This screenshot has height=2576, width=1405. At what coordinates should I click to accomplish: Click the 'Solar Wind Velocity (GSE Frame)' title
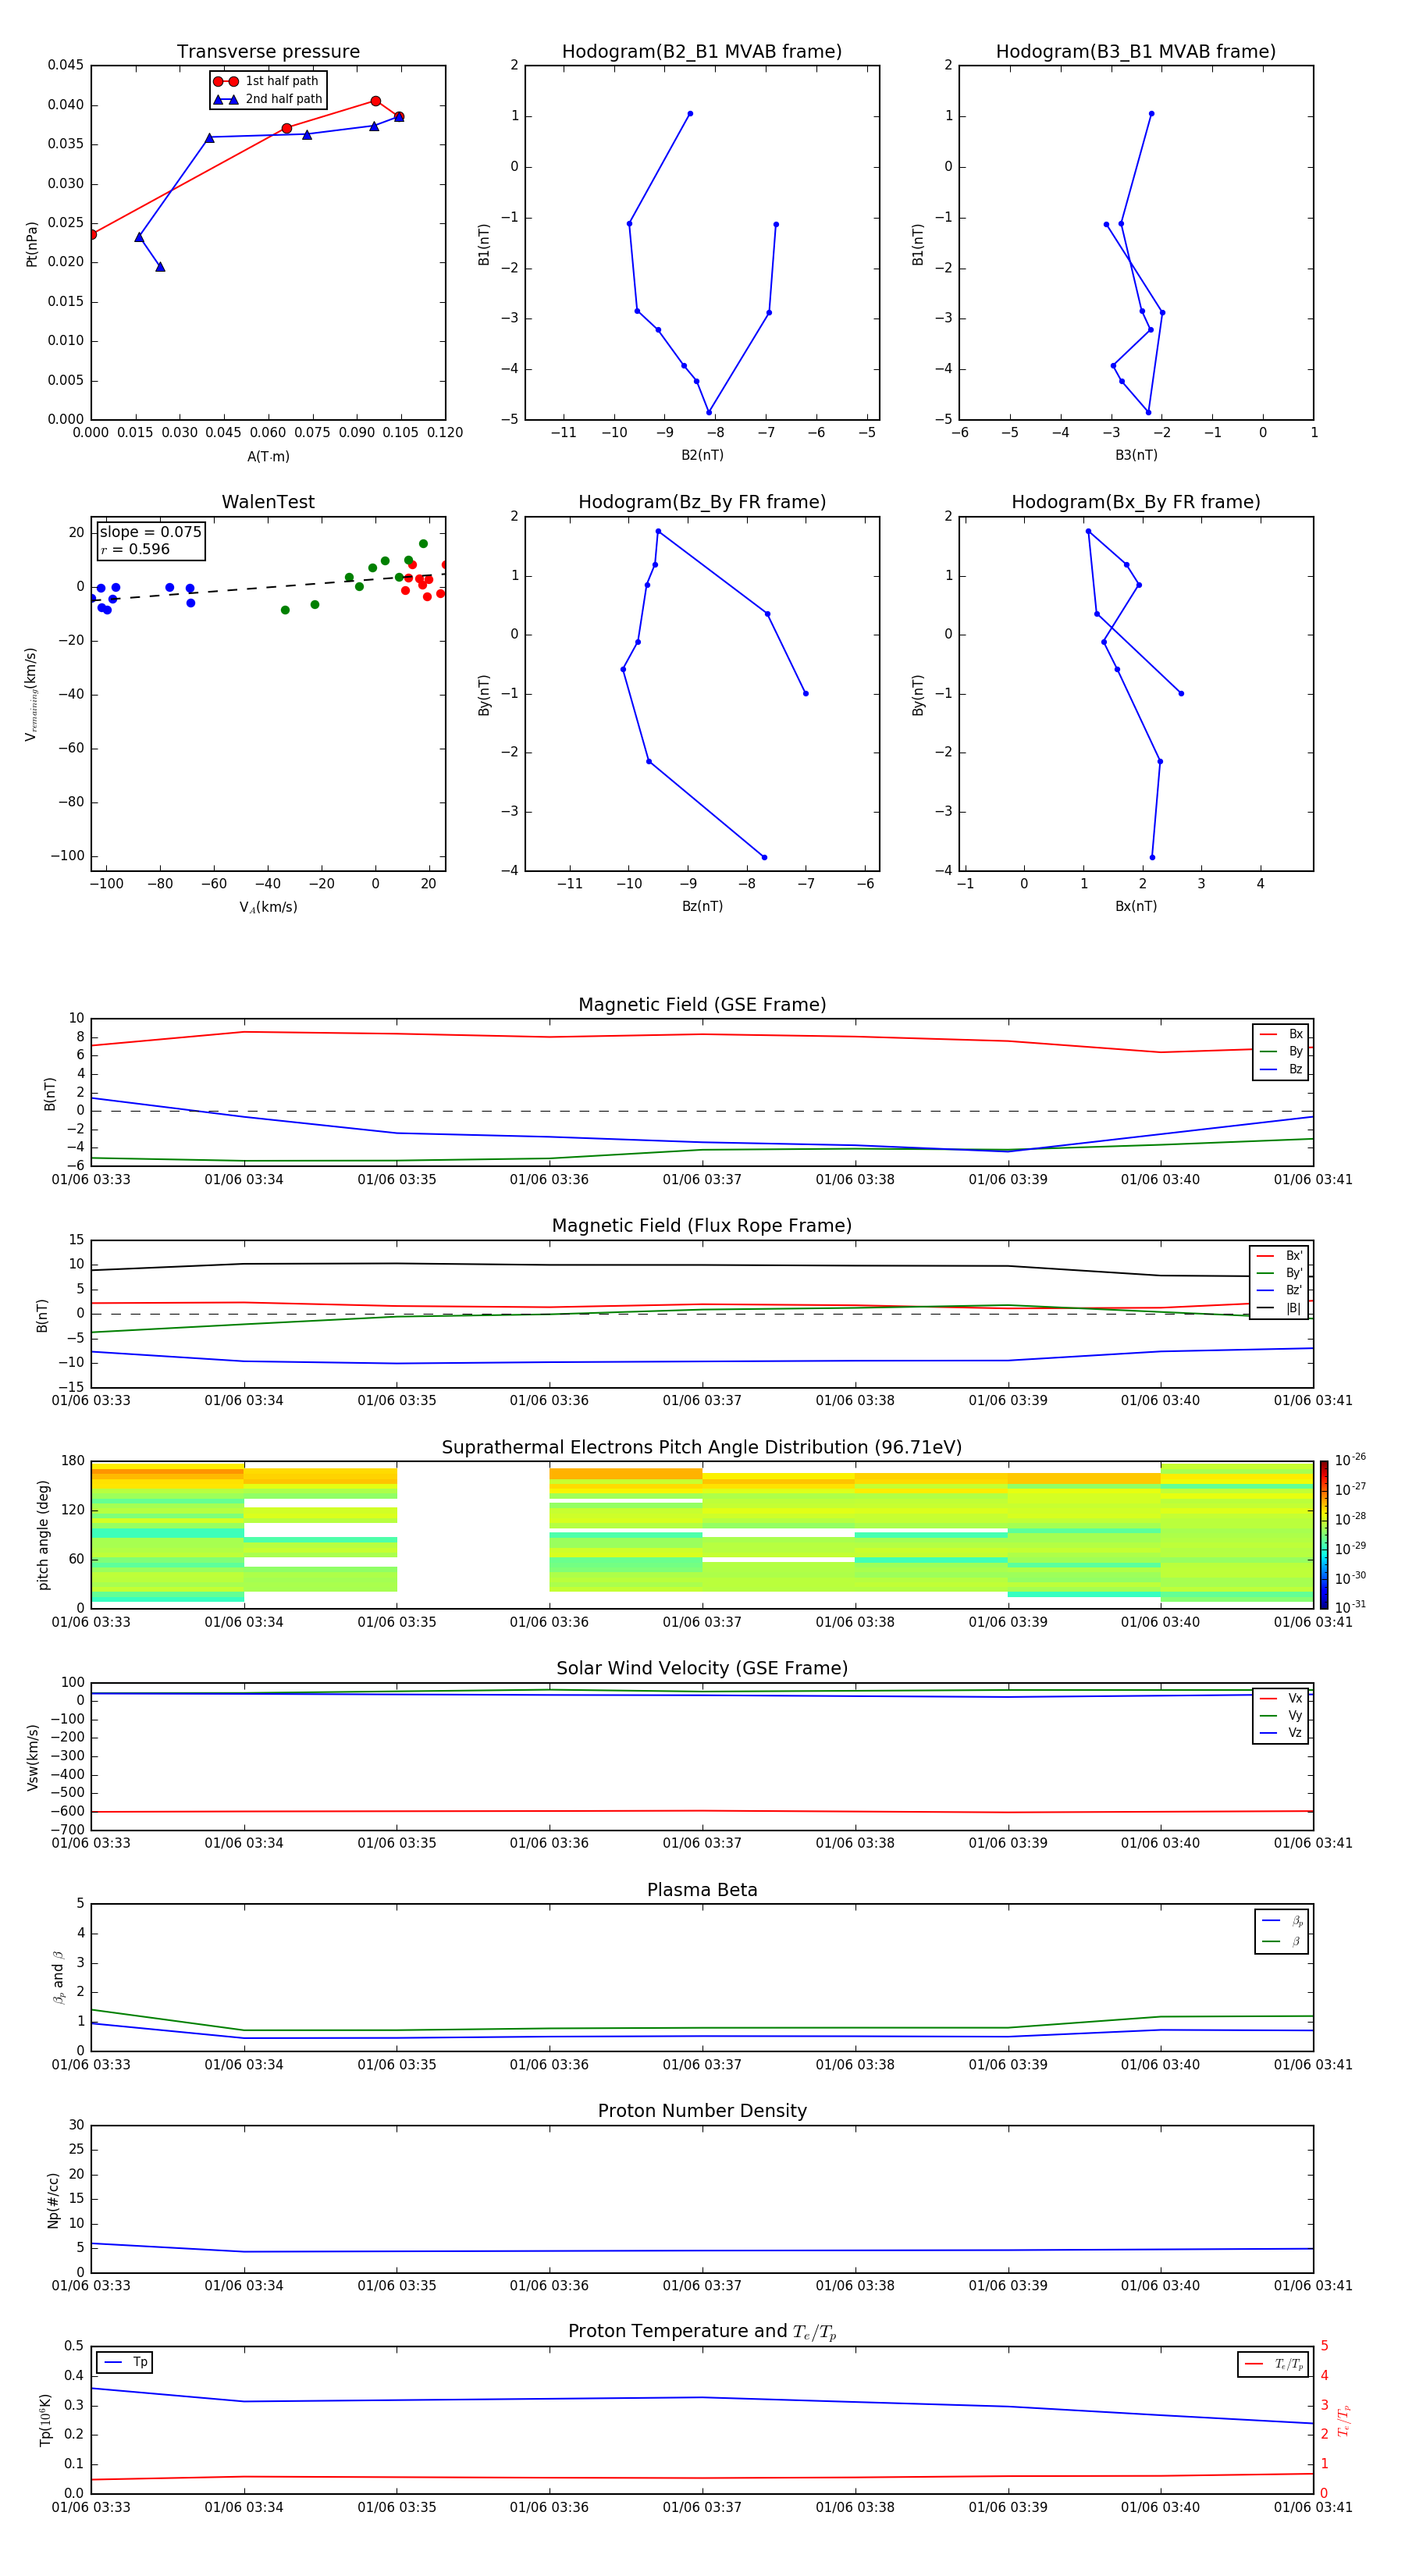(702, 1669)
